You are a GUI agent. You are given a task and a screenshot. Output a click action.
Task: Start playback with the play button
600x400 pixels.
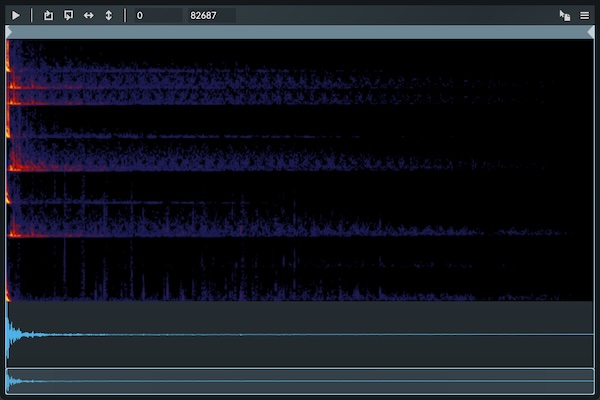coord(16,15)
